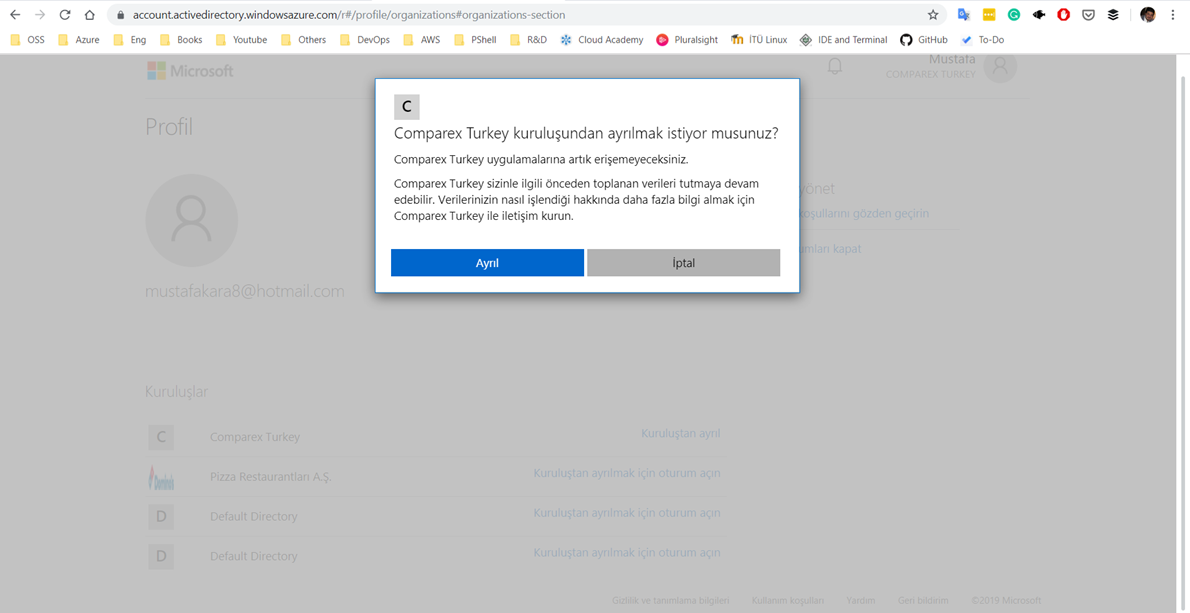The image size is (1190, 613).
Task: Click the black fish extension icon
Action: 1039,14
